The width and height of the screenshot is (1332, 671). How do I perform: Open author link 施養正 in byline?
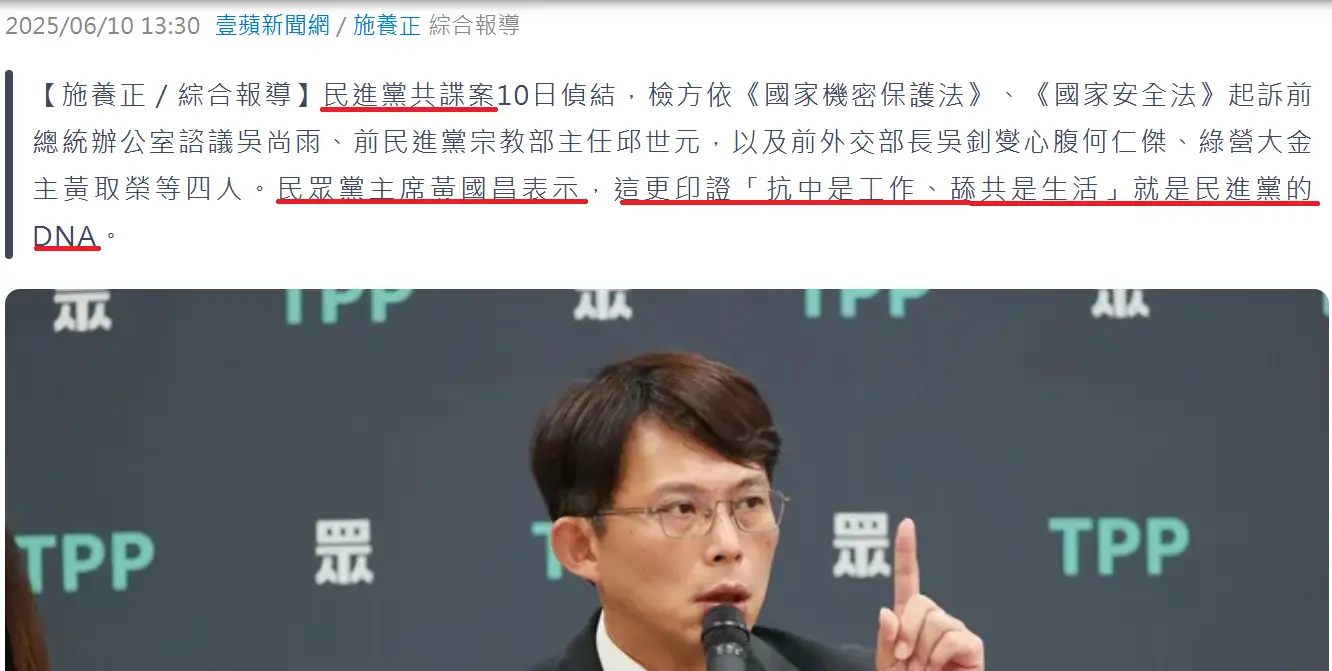tap(387, 26)
